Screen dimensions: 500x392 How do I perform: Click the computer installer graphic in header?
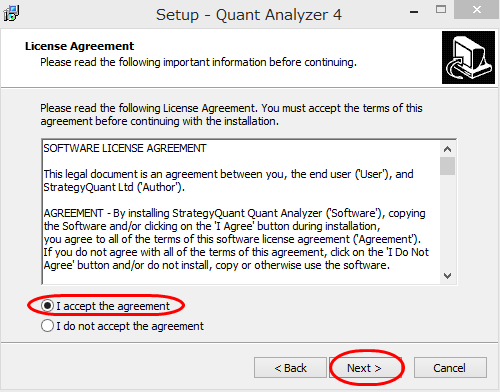tap(468, 57)
